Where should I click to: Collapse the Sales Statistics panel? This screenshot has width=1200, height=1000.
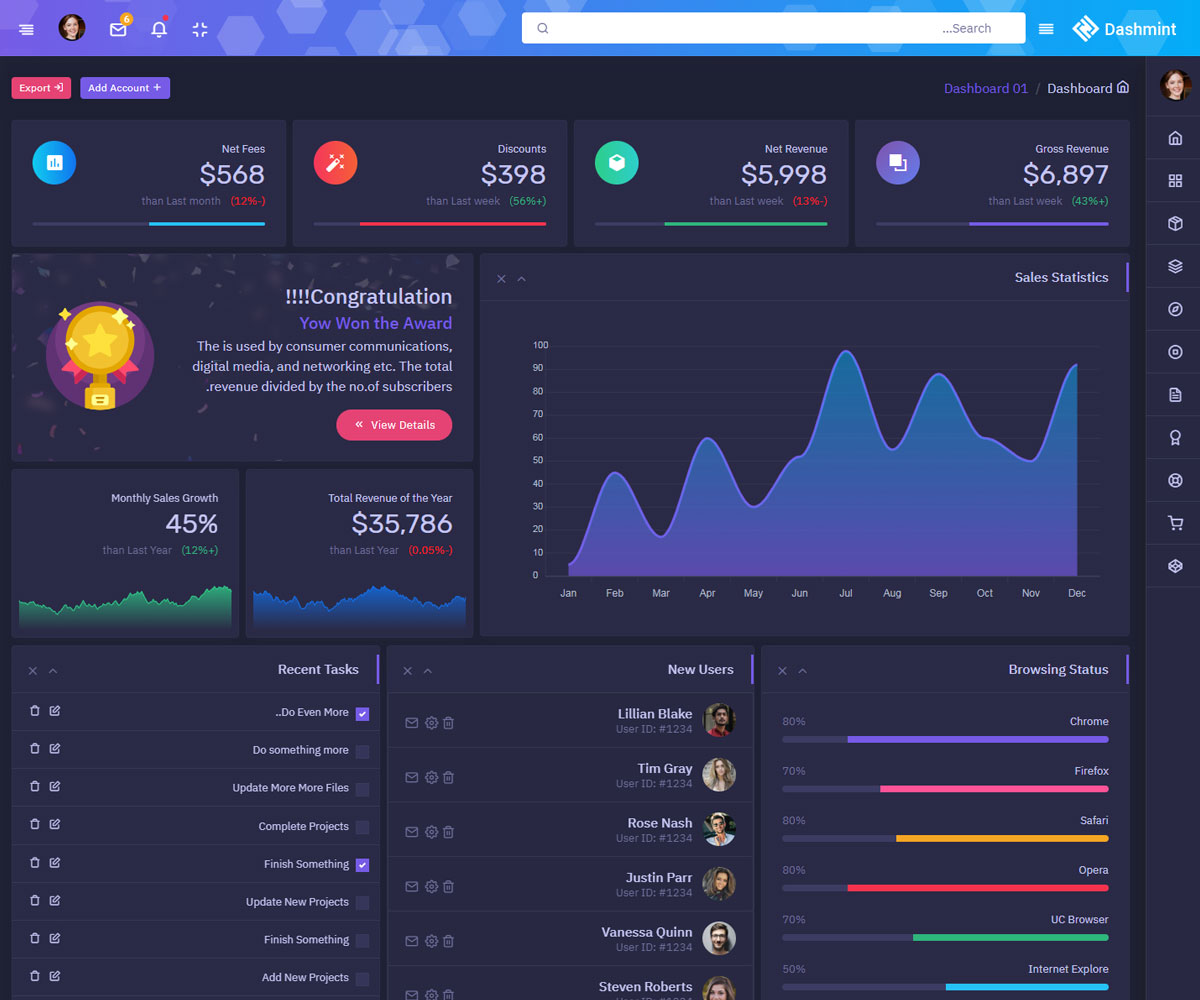pyautogui.click(x=521, y=279)
